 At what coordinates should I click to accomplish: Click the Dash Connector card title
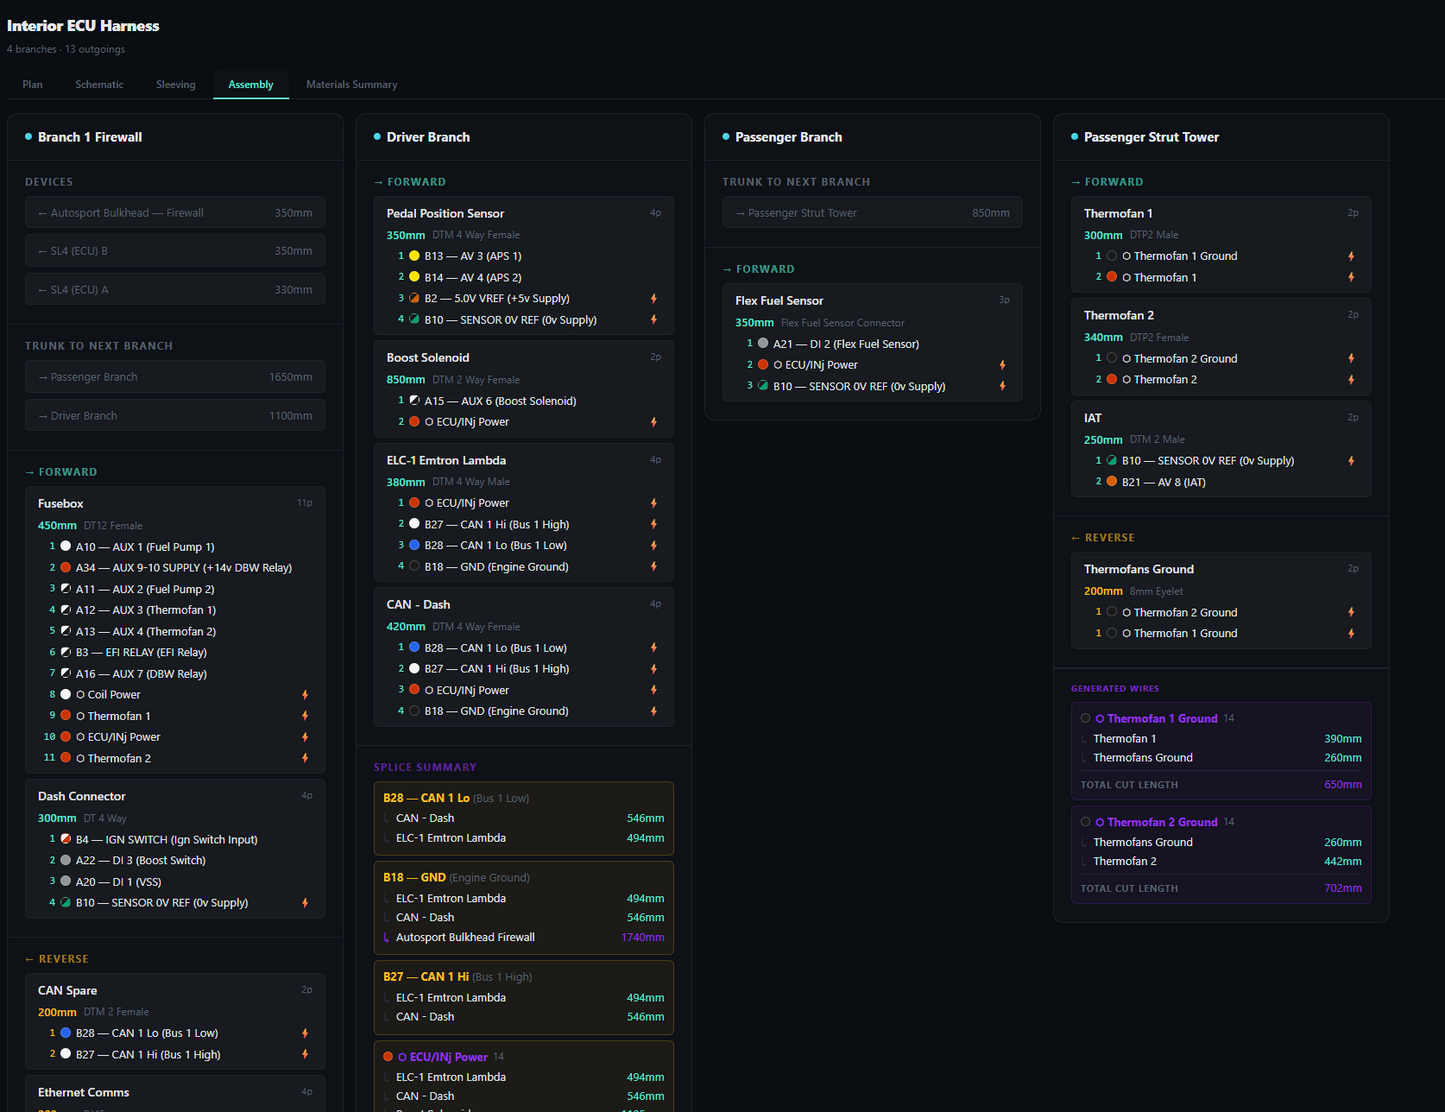[x=82, y=797]
